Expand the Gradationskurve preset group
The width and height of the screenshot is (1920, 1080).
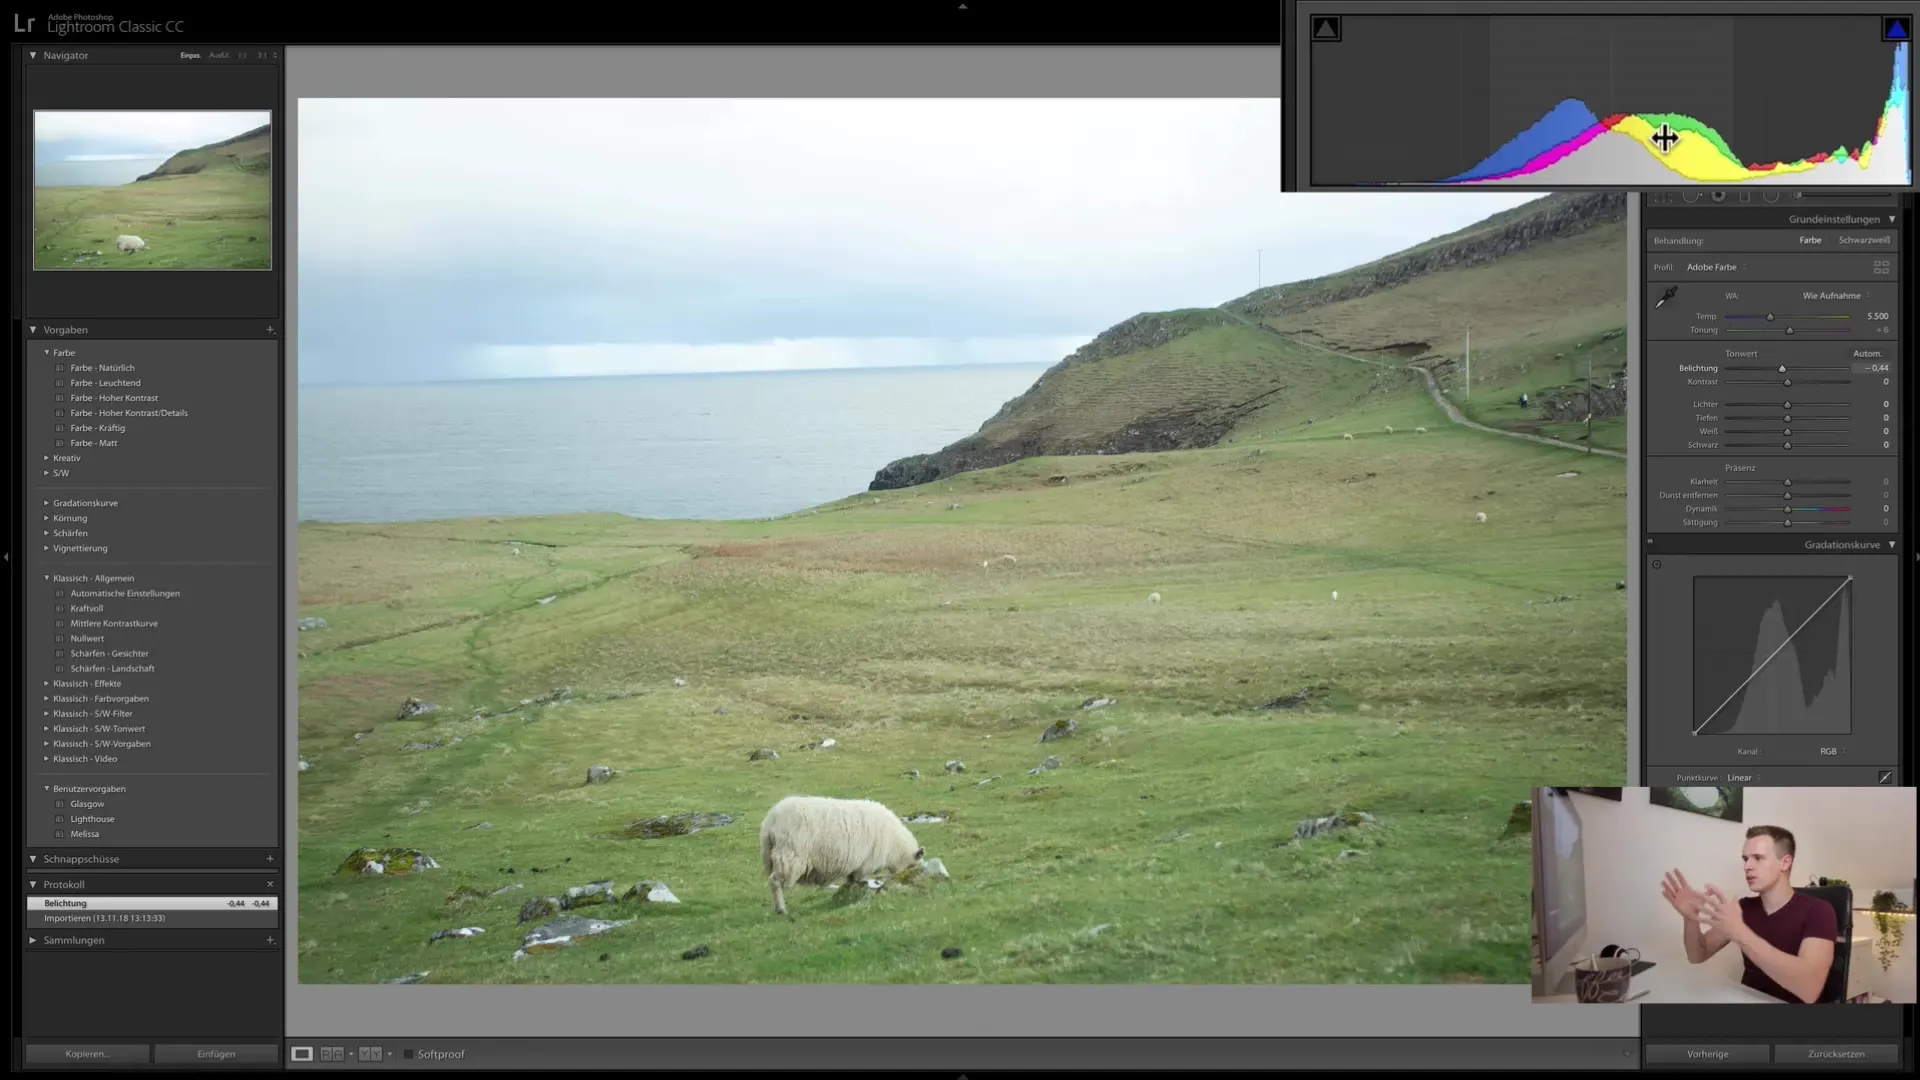(46, 503)
